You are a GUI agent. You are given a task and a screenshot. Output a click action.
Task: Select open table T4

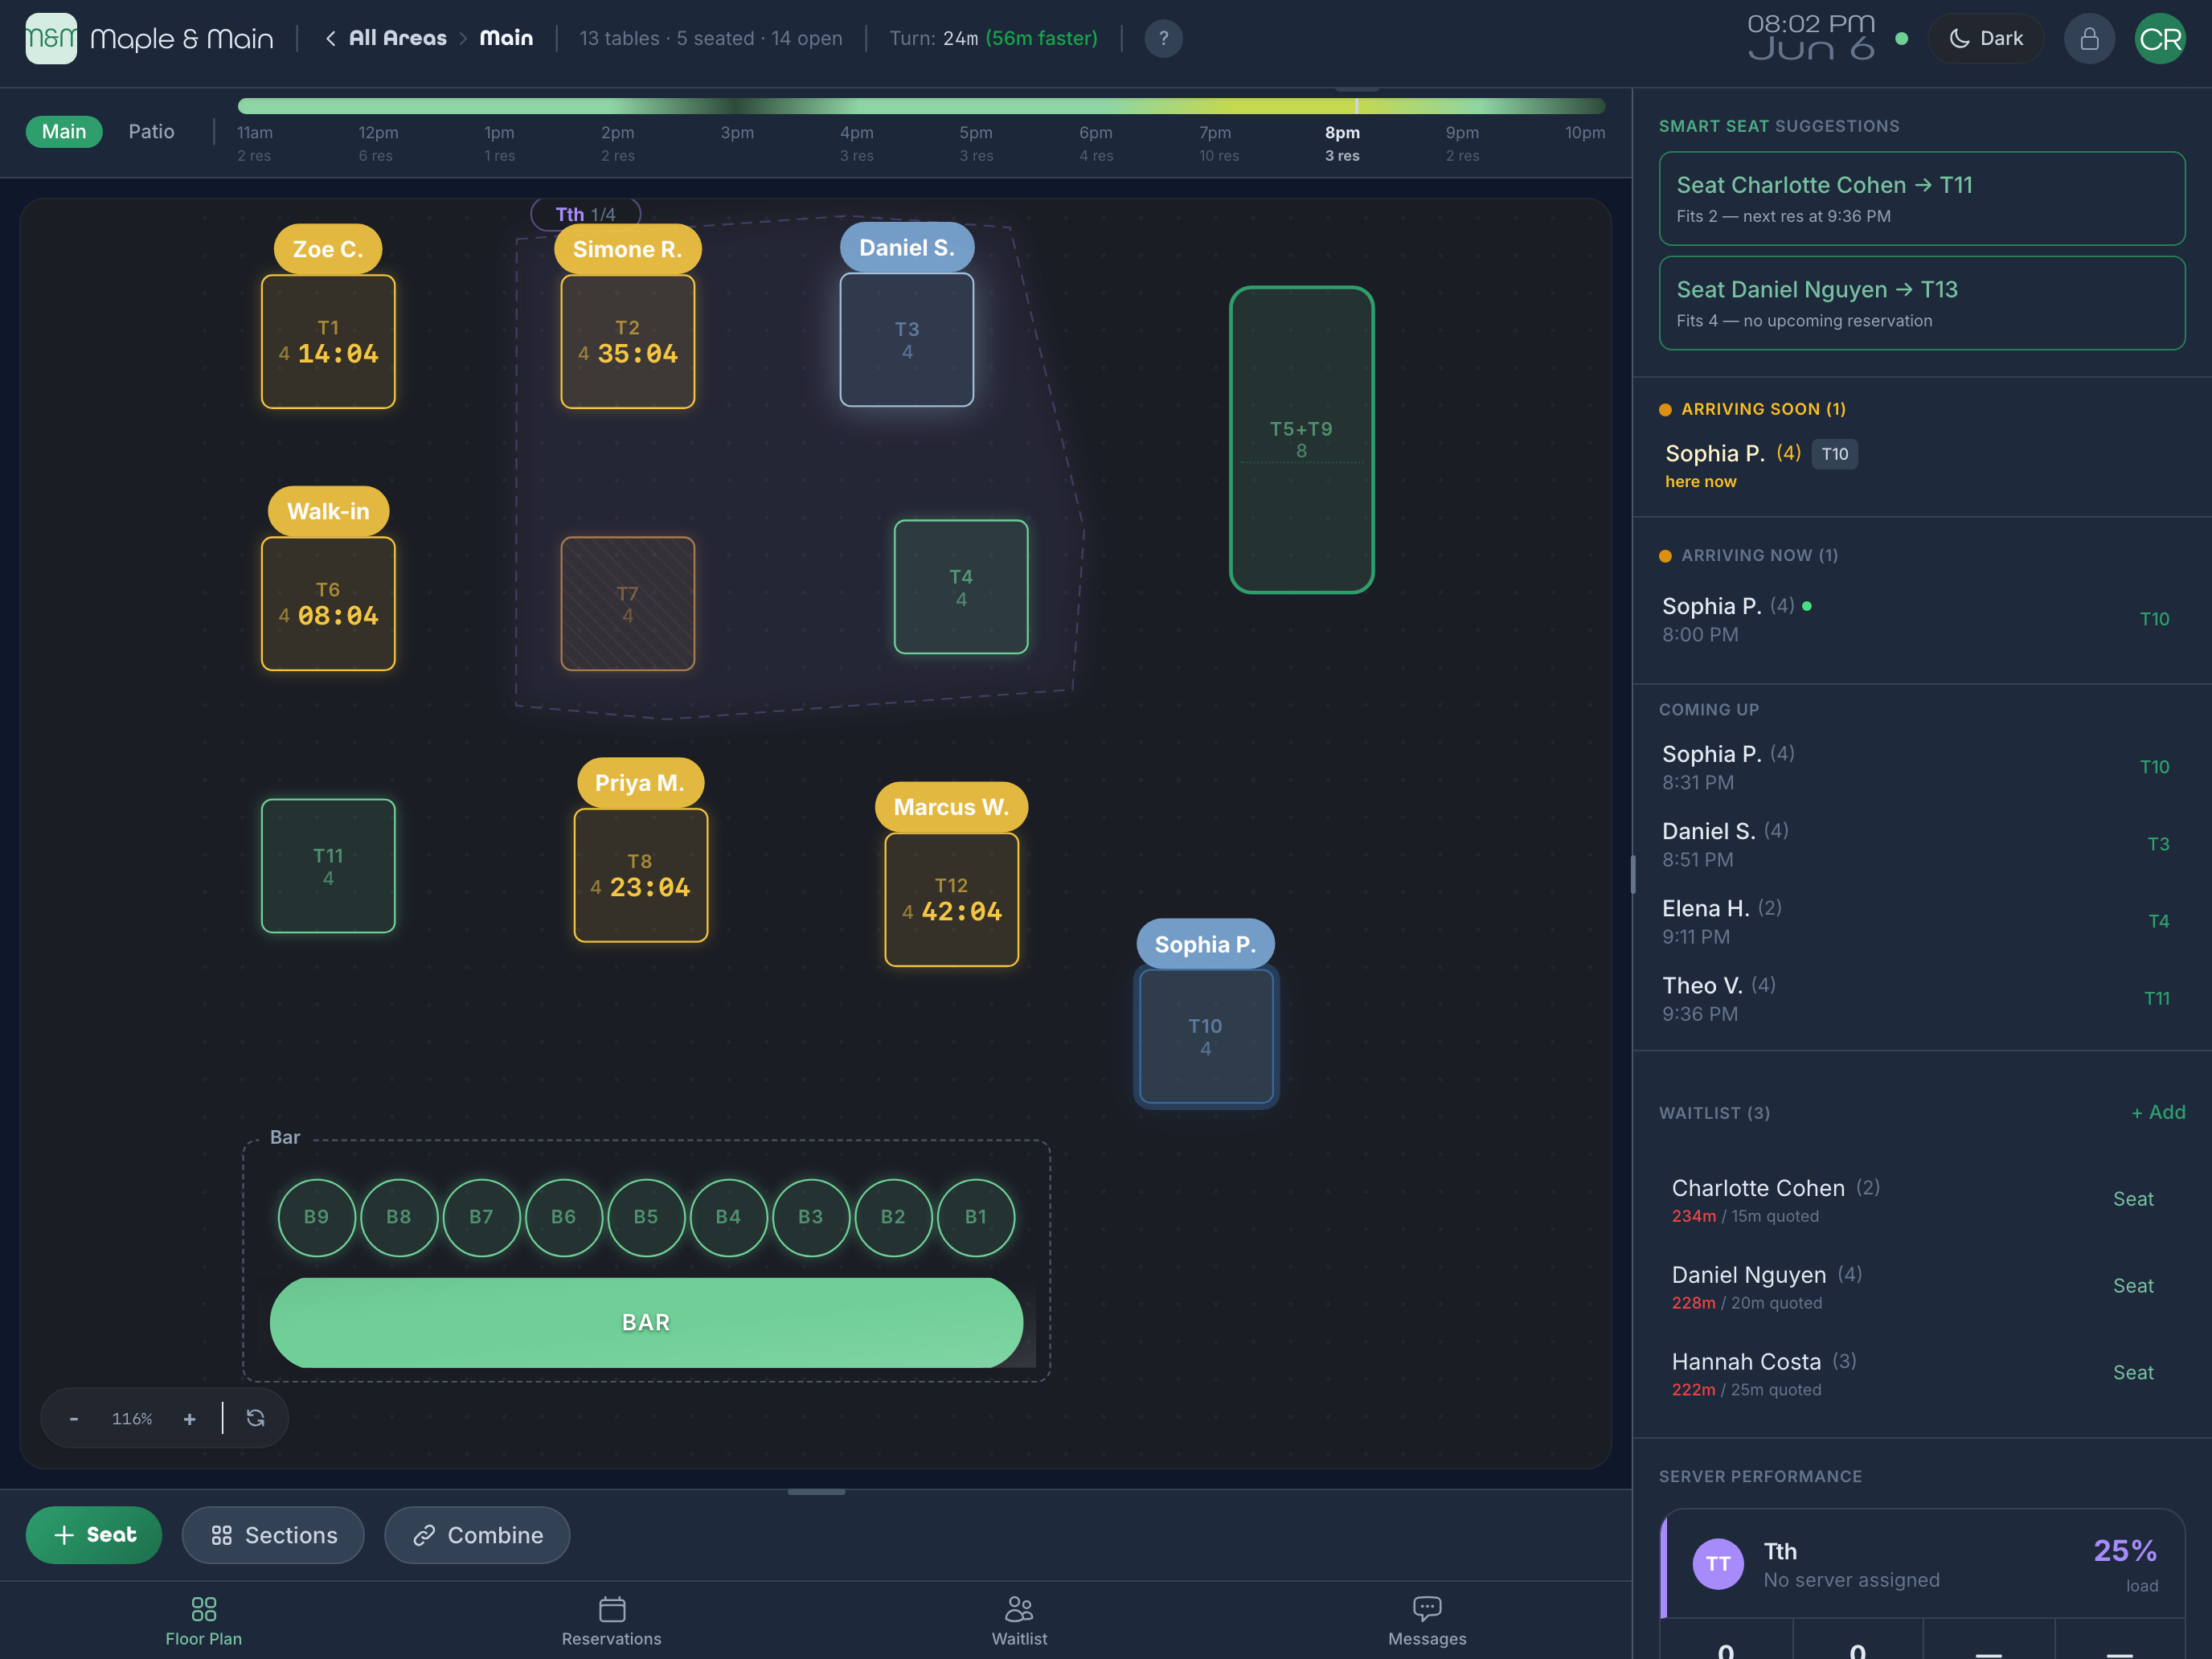coord(960,586)
